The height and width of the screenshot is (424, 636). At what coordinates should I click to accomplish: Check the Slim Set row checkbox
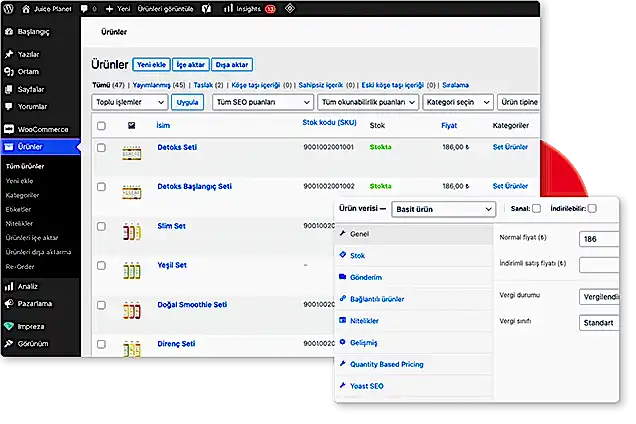(x=101, y=226)
